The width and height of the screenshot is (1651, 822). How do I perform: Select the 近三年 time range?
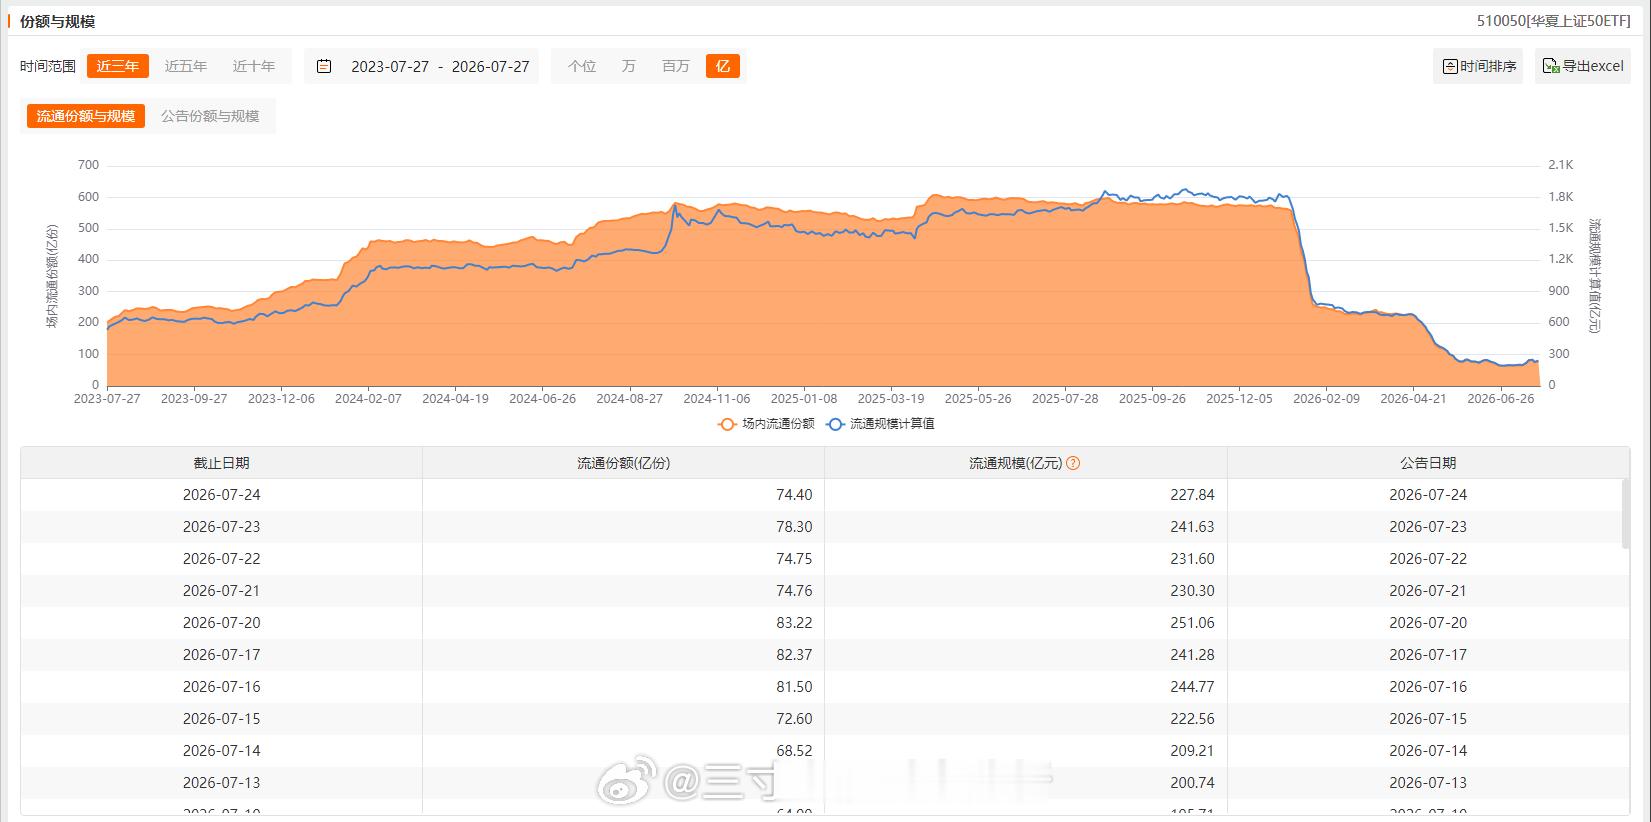pyautogui.click(x=118, y=66)
